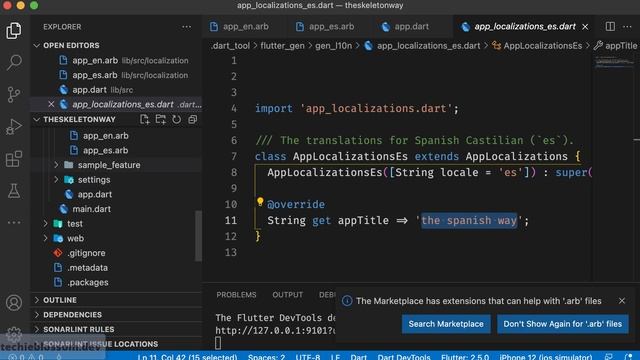This screenshot has width=640, height=360.
Task: Open the OUTPUT panel tab
Action: pos(288,295)
